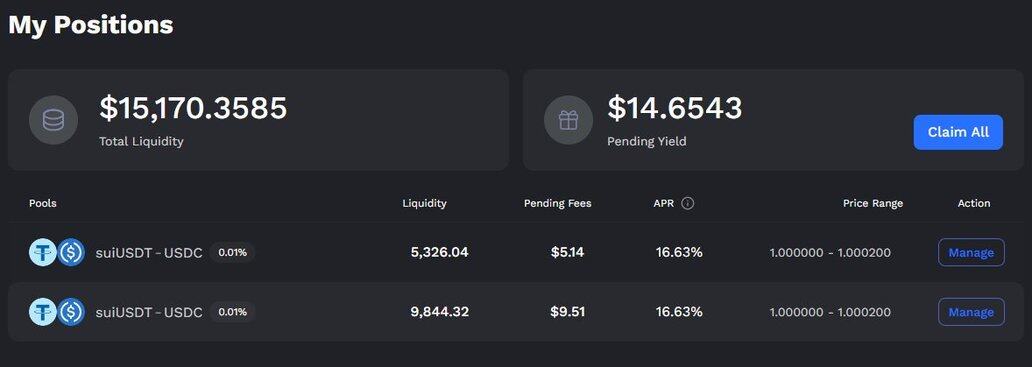This screenshot has height=367, width=1032.
Task: Click the Pending Fees column header
Action: 557,203
